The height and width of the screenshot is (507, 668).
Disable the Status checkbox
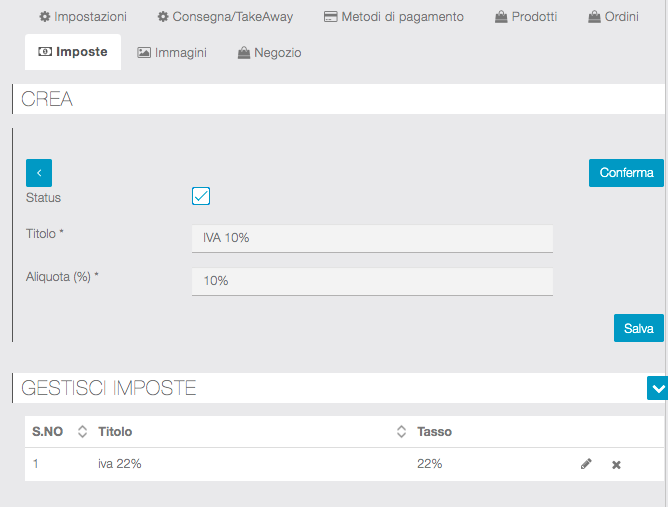[201, 196]
